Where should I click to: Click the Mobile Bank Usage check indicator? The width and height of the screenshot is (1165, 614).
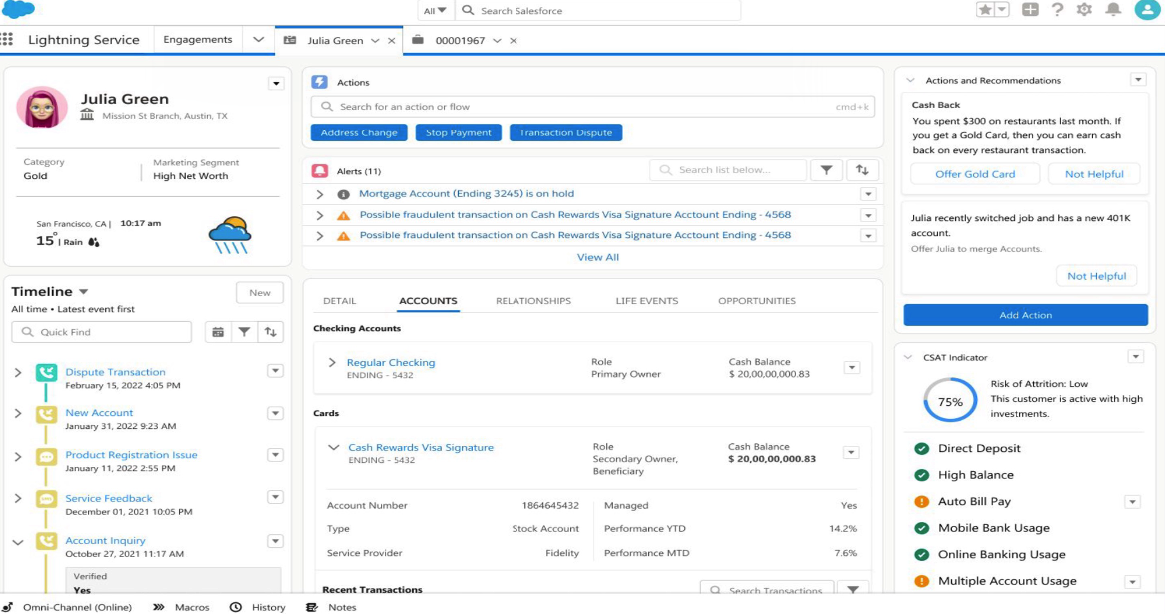[x=921, y=528]
